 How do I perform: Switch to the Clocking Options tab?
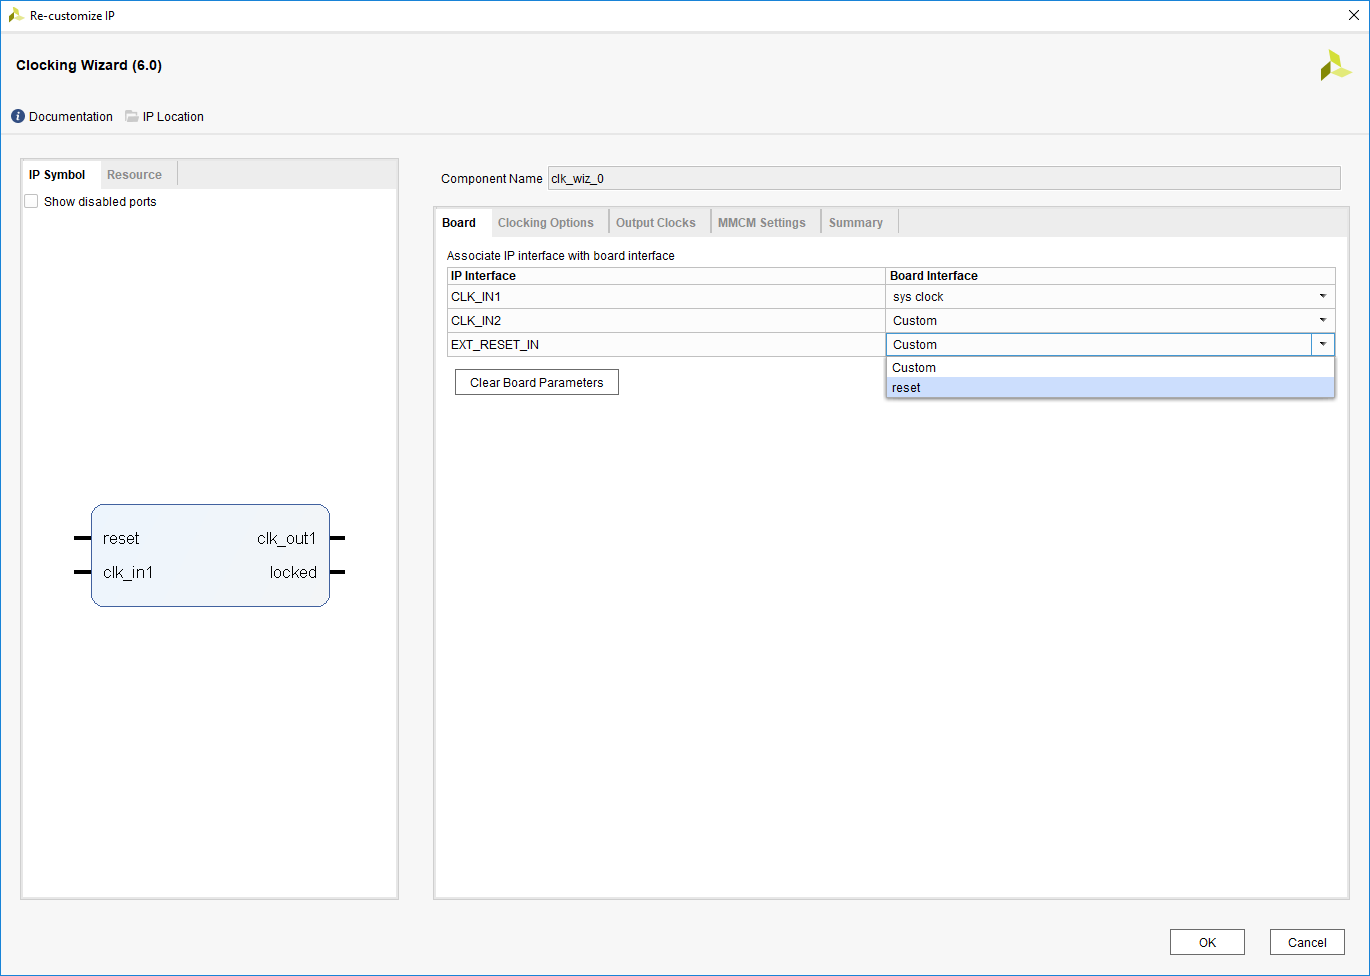[546, 223]
